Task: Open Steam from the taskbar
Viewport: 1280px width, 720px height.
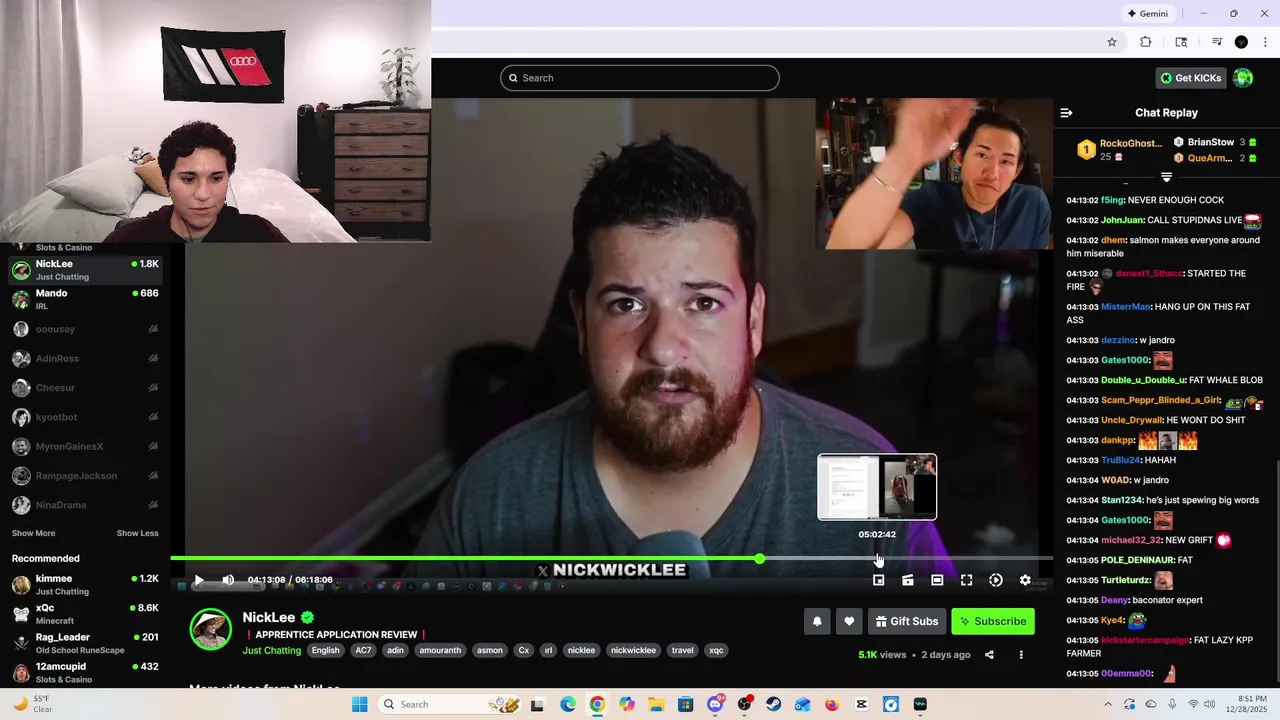Action: (773, 704)
